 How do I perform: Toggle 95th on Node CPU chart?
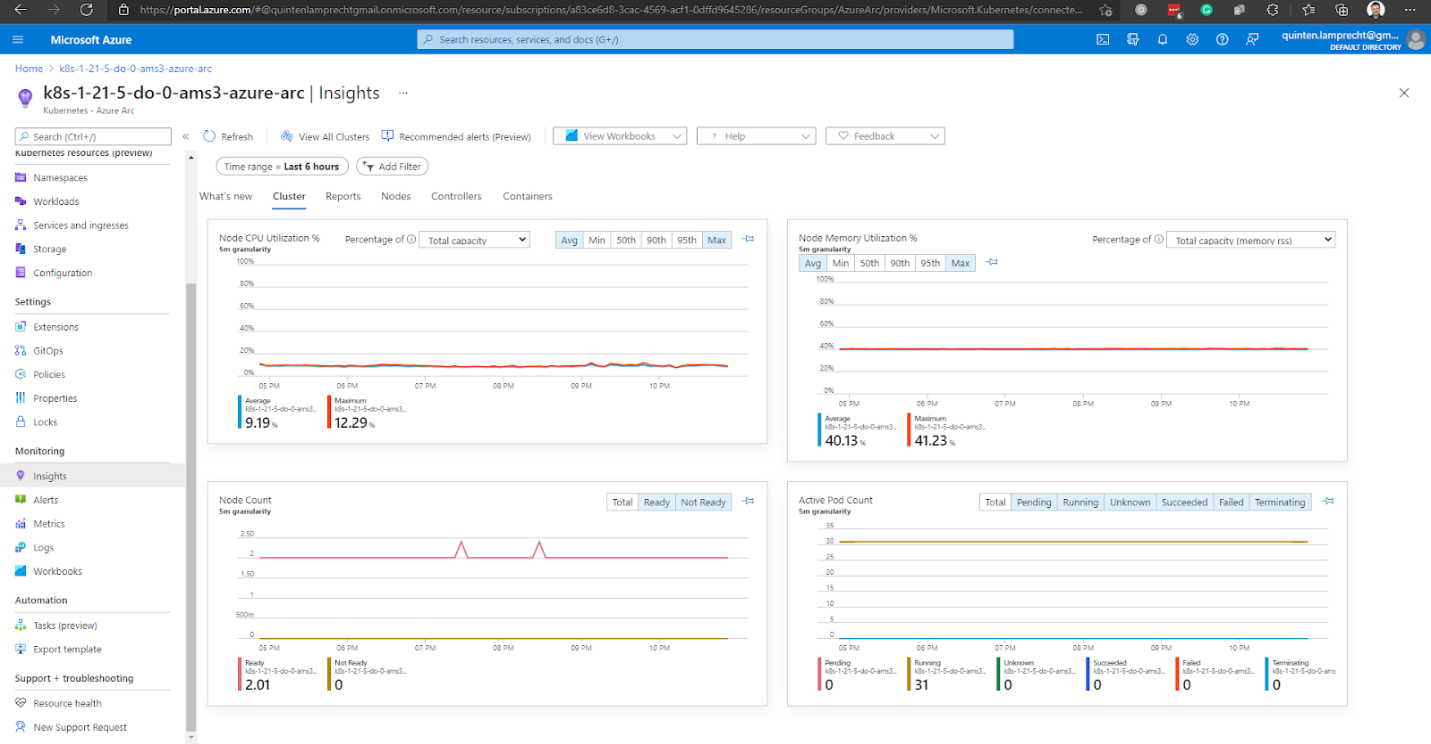686,240
